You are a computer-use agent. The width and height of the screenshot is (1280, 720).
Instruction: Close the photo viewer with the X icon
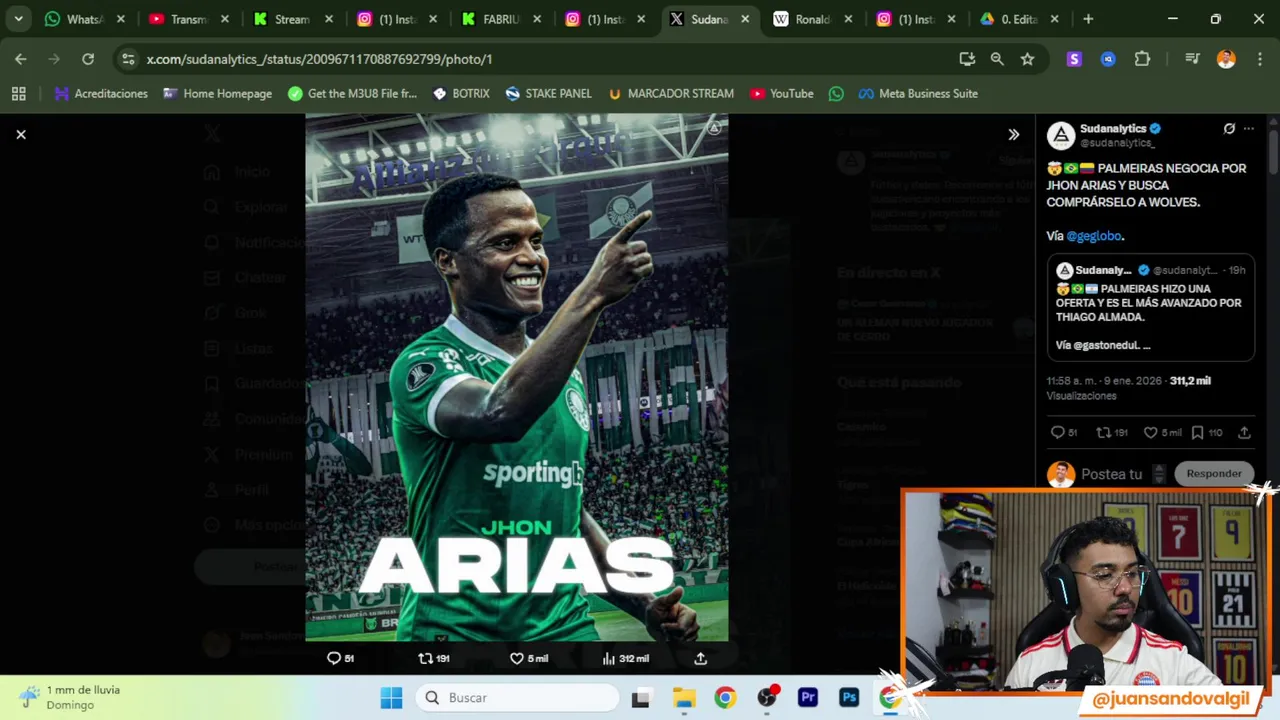[20, 134]
